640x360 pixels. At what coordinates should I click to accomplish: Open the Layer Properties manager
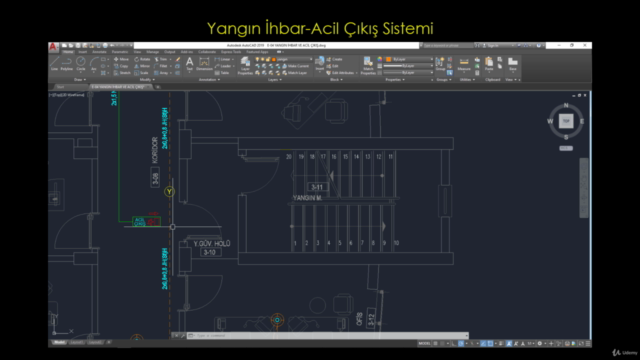click(x=245, y=66)
